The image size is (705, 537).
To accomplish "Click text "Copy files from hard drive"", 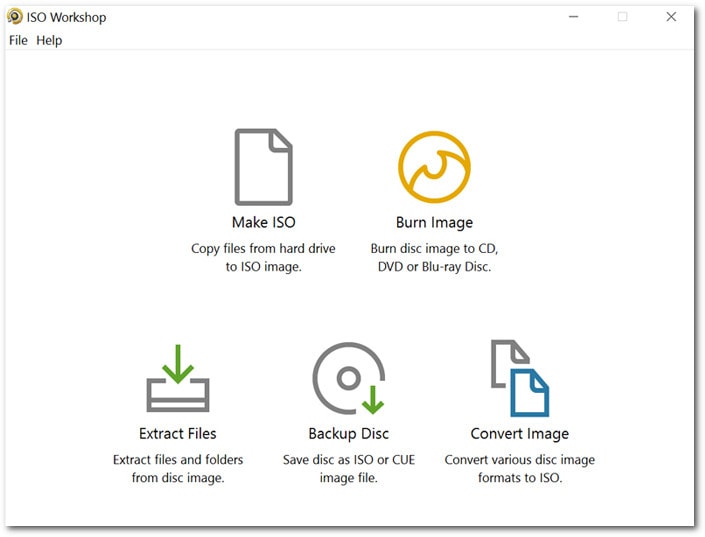I will coord(263,249).
